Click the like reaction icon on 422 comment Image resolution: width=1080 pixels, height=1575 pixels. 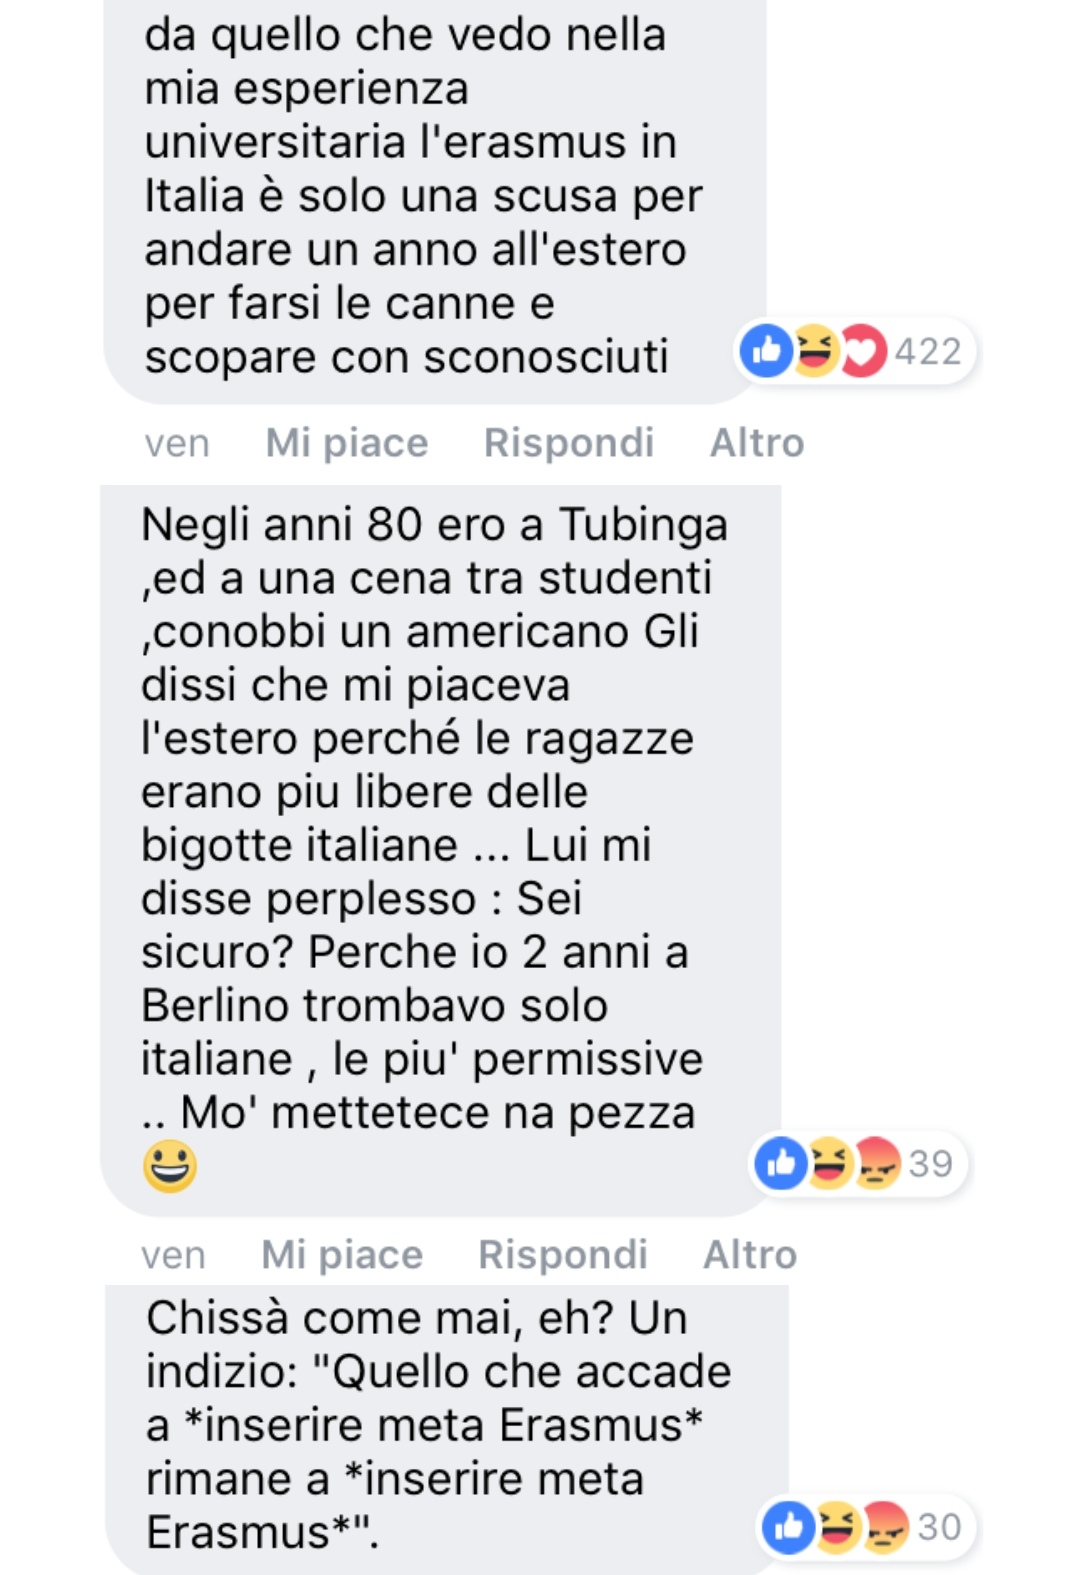tap(766, 350)
